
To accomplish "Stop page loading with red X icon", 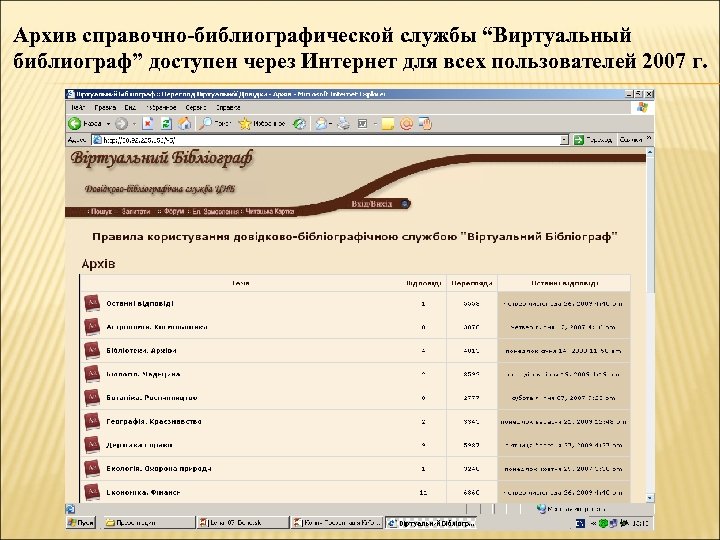I will click(148, 124).
